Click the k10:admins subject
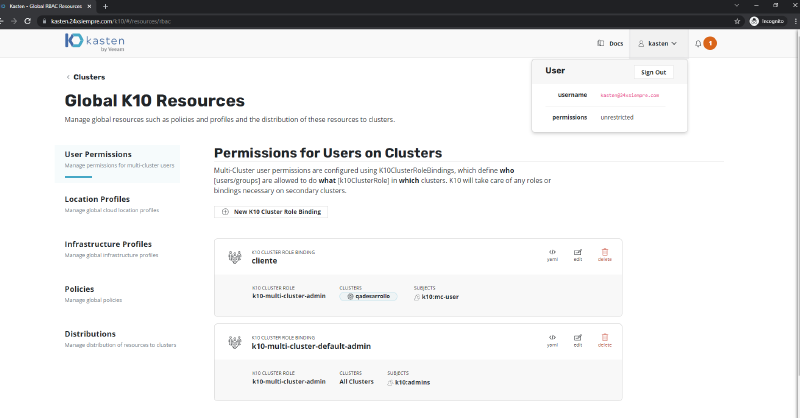 (409, 382)
